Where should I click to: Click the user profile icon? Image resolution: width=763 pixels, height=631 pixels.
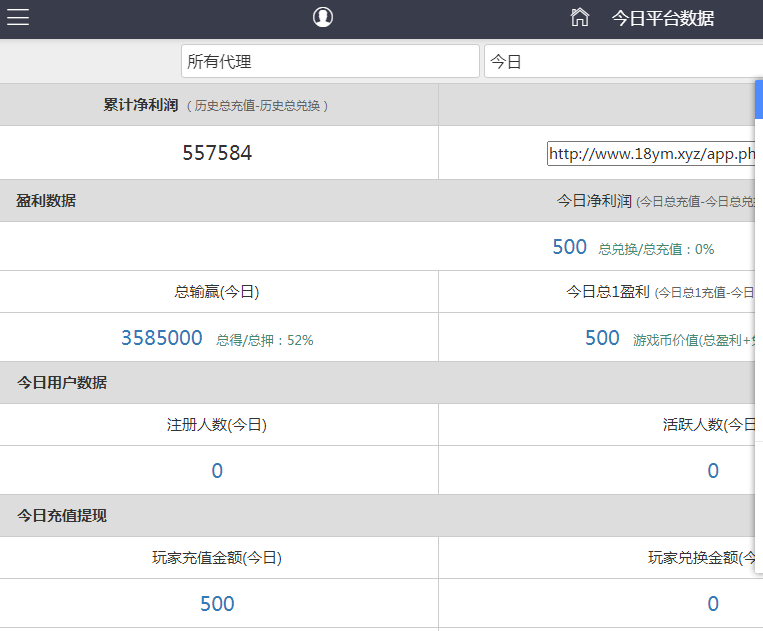coord(322,17)
